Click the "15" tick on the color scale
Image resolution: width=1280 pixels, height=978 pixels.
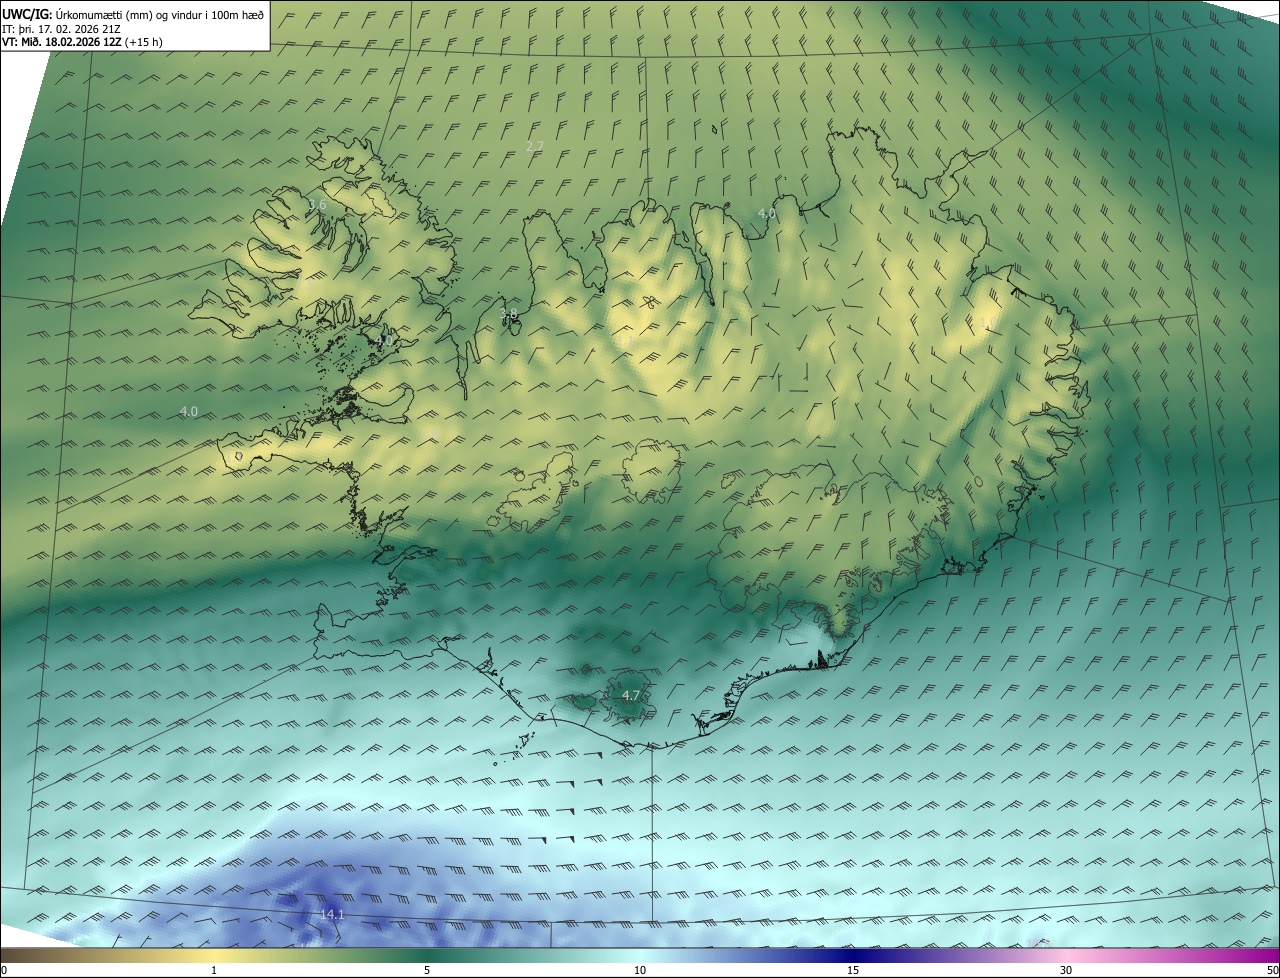pos(853,970)
